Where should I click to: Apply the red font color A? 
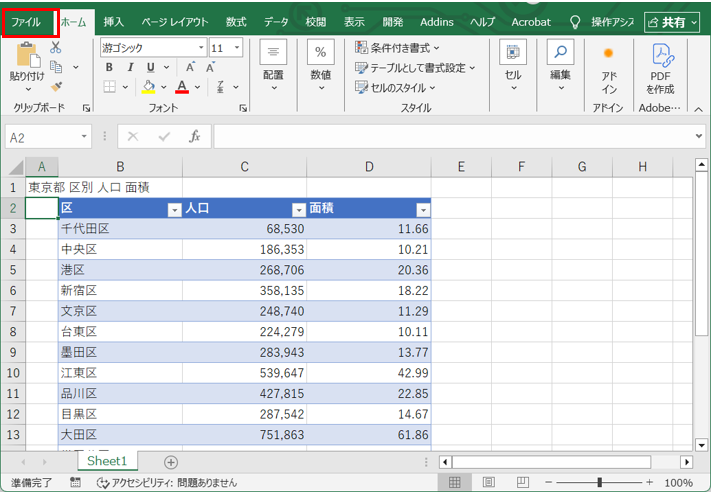tap(182, 87)
